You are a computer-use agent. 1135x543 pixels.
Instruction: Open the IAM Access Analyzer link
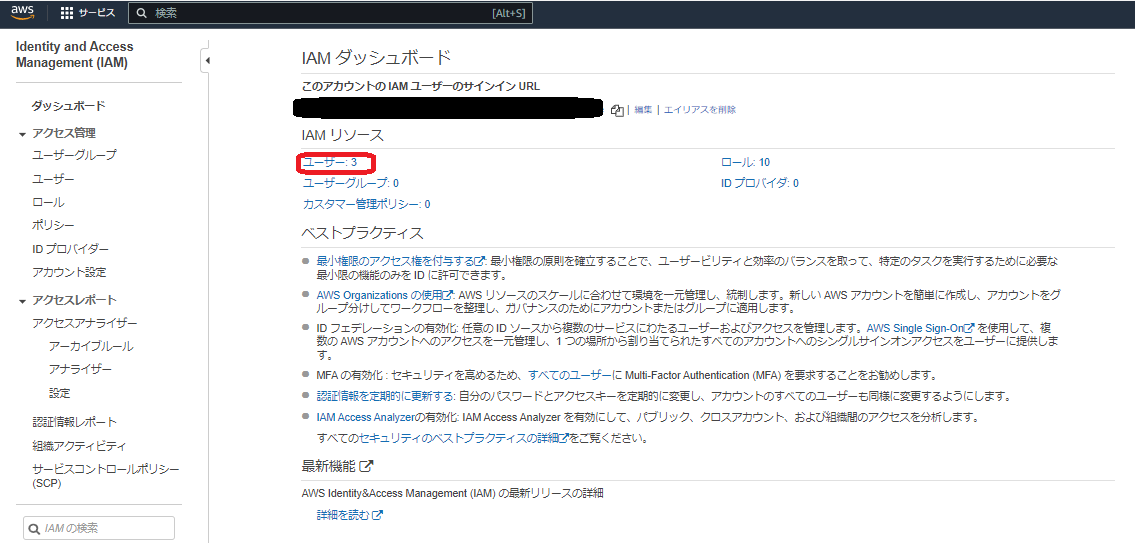point(364,417)
